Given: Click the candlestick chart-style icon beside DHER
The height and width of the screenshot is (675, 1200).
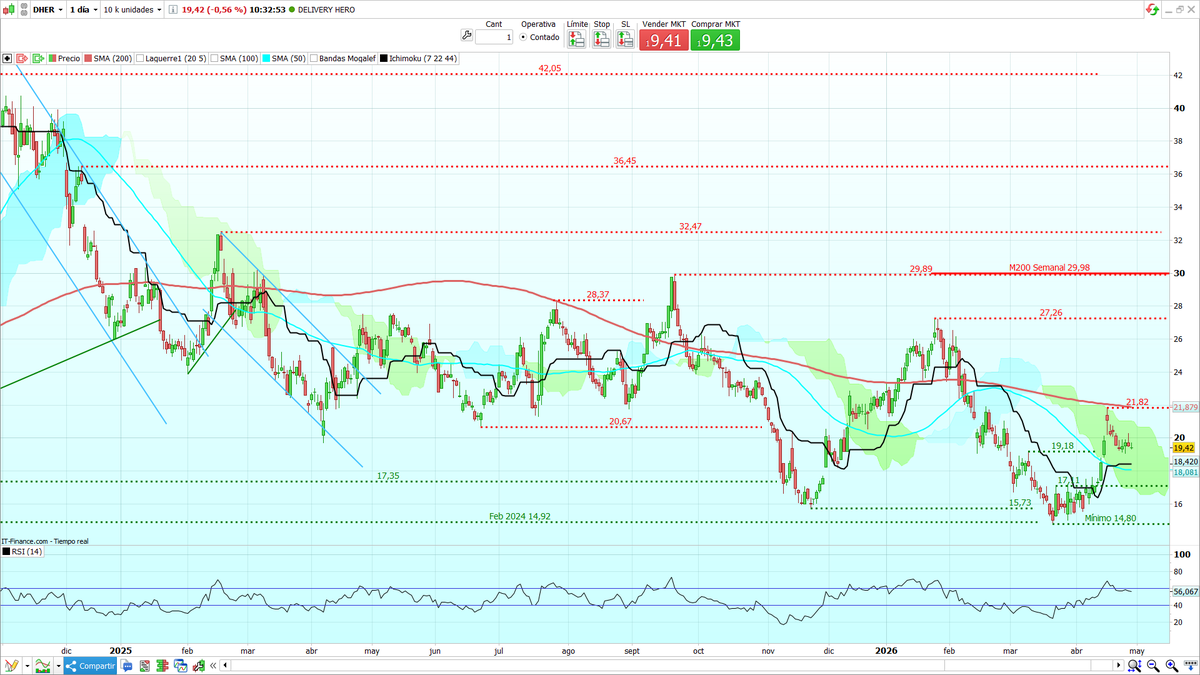Looking at the screenshot, I should pos(9,9).
